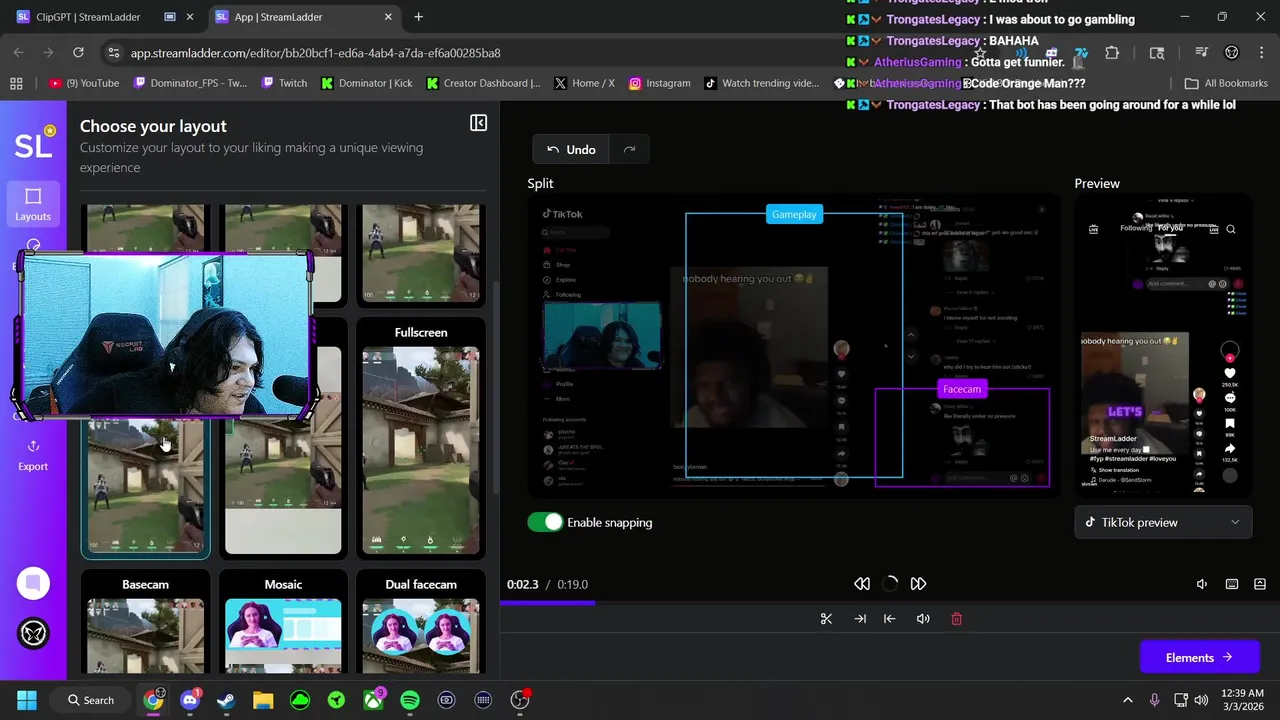The height and width of the screenshot is (720, 1280).
Task: Open the Watch trending videos TikTok bookmark
Action: pyautogui.click(x=762, y=83)
